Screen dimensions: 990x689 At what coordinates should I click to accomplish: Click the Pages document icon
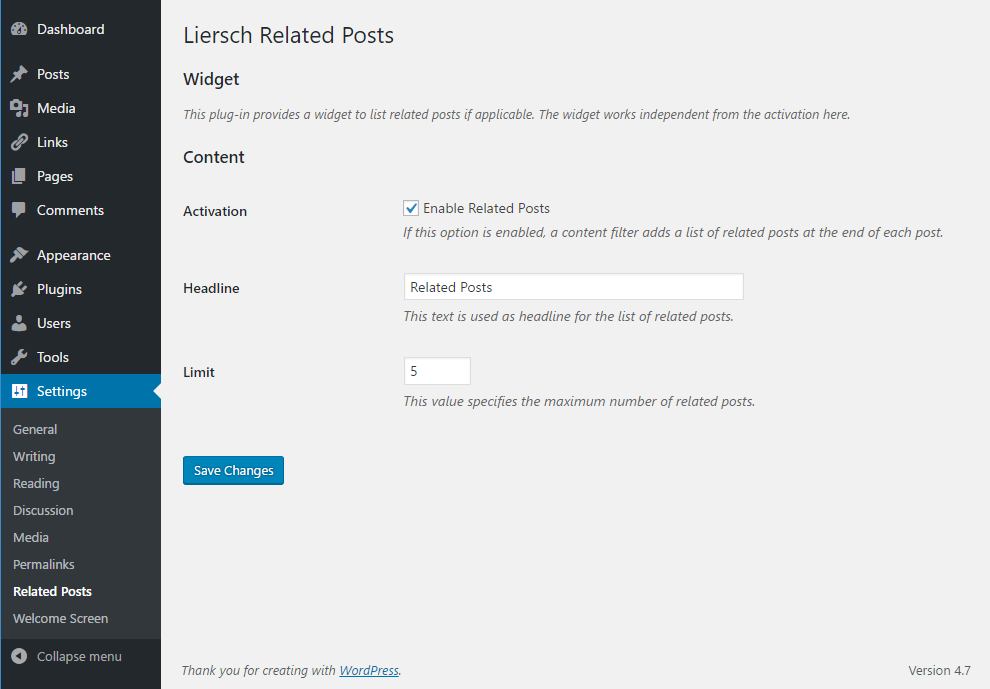(19, 176)
